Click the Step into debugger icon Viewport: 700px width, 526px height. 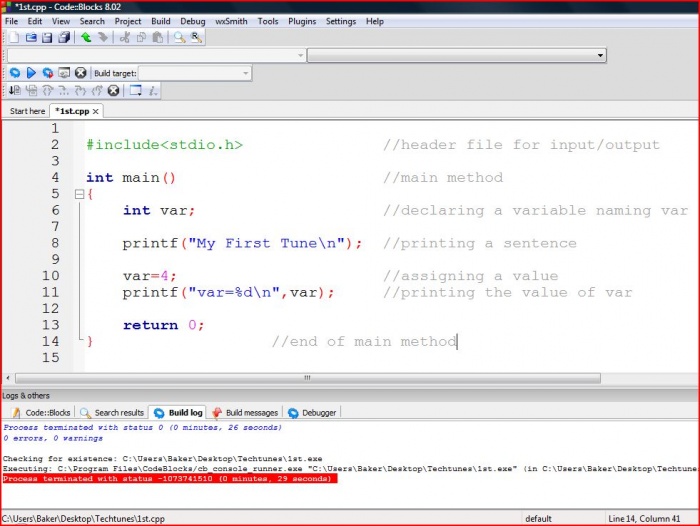80,91
